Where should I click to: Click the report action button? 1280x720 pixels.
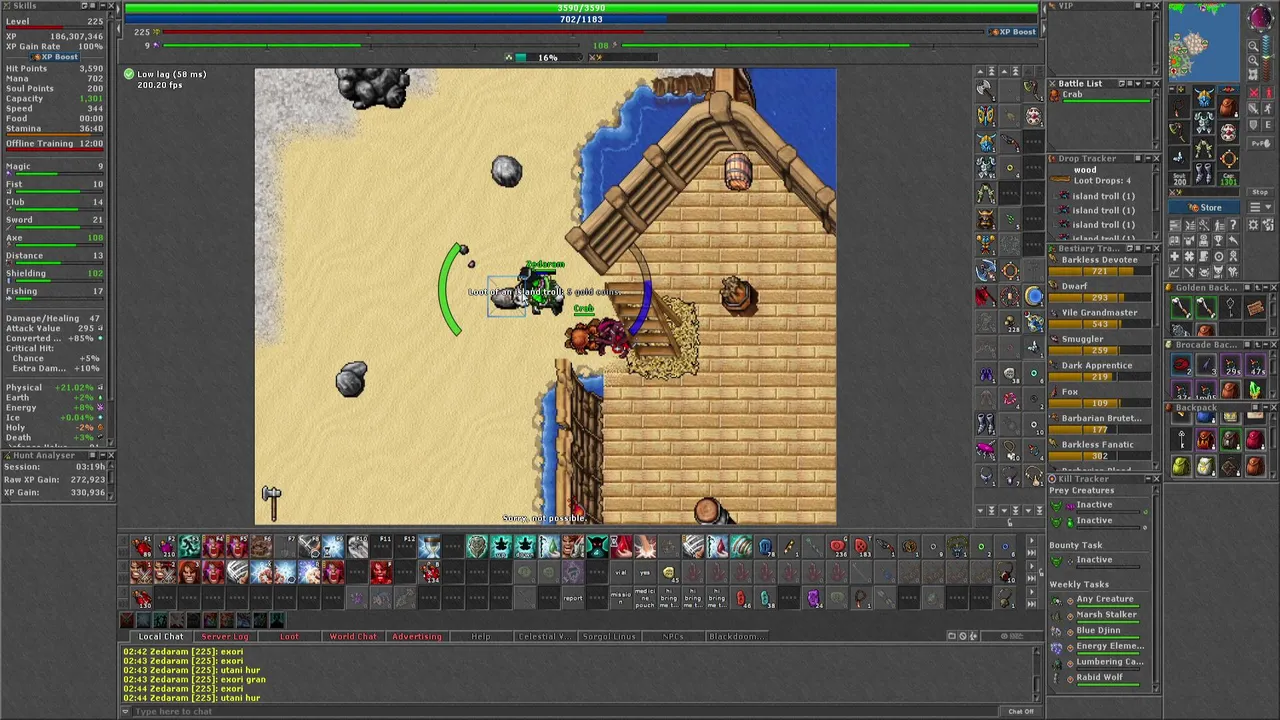coord(573,598)
